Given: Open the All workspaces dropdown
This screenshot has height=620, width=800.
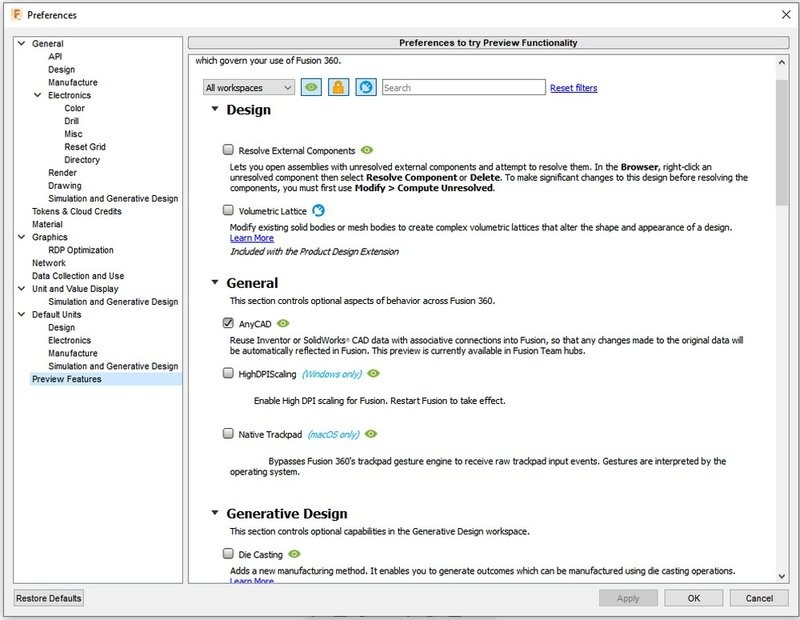Looking at the screenshot, I should pos(249,88).
